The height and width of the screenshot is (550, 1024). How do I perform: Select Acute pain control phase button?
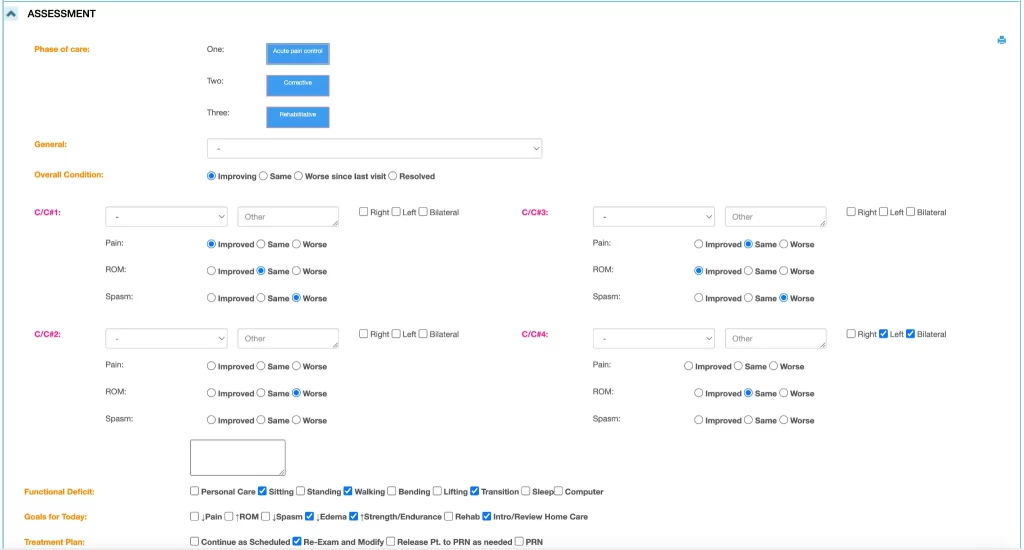297,53
